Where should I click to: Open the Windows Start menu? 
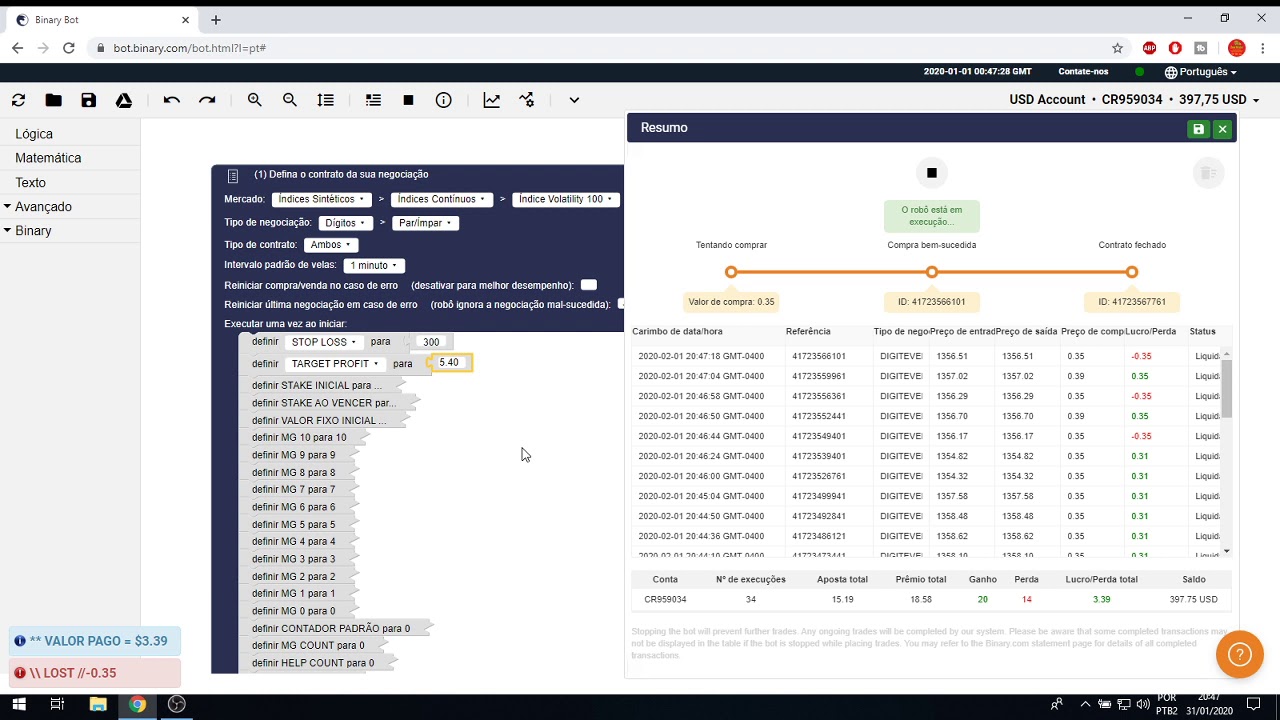click(x=18, y=704)
